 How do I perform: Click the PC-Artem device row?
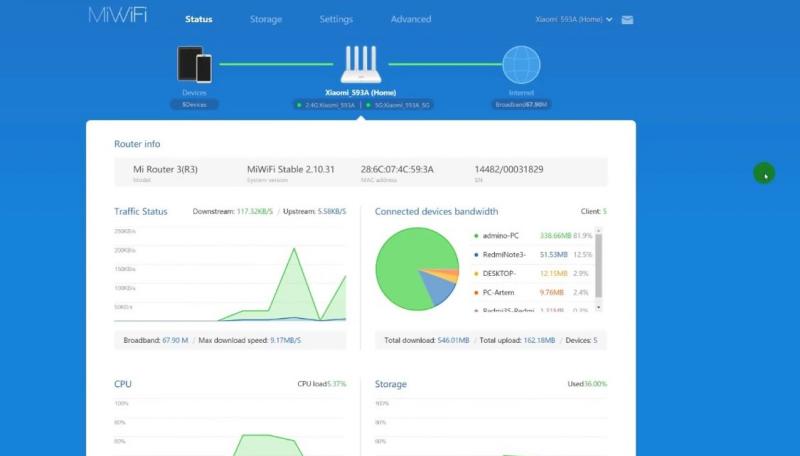coord(533,292)
